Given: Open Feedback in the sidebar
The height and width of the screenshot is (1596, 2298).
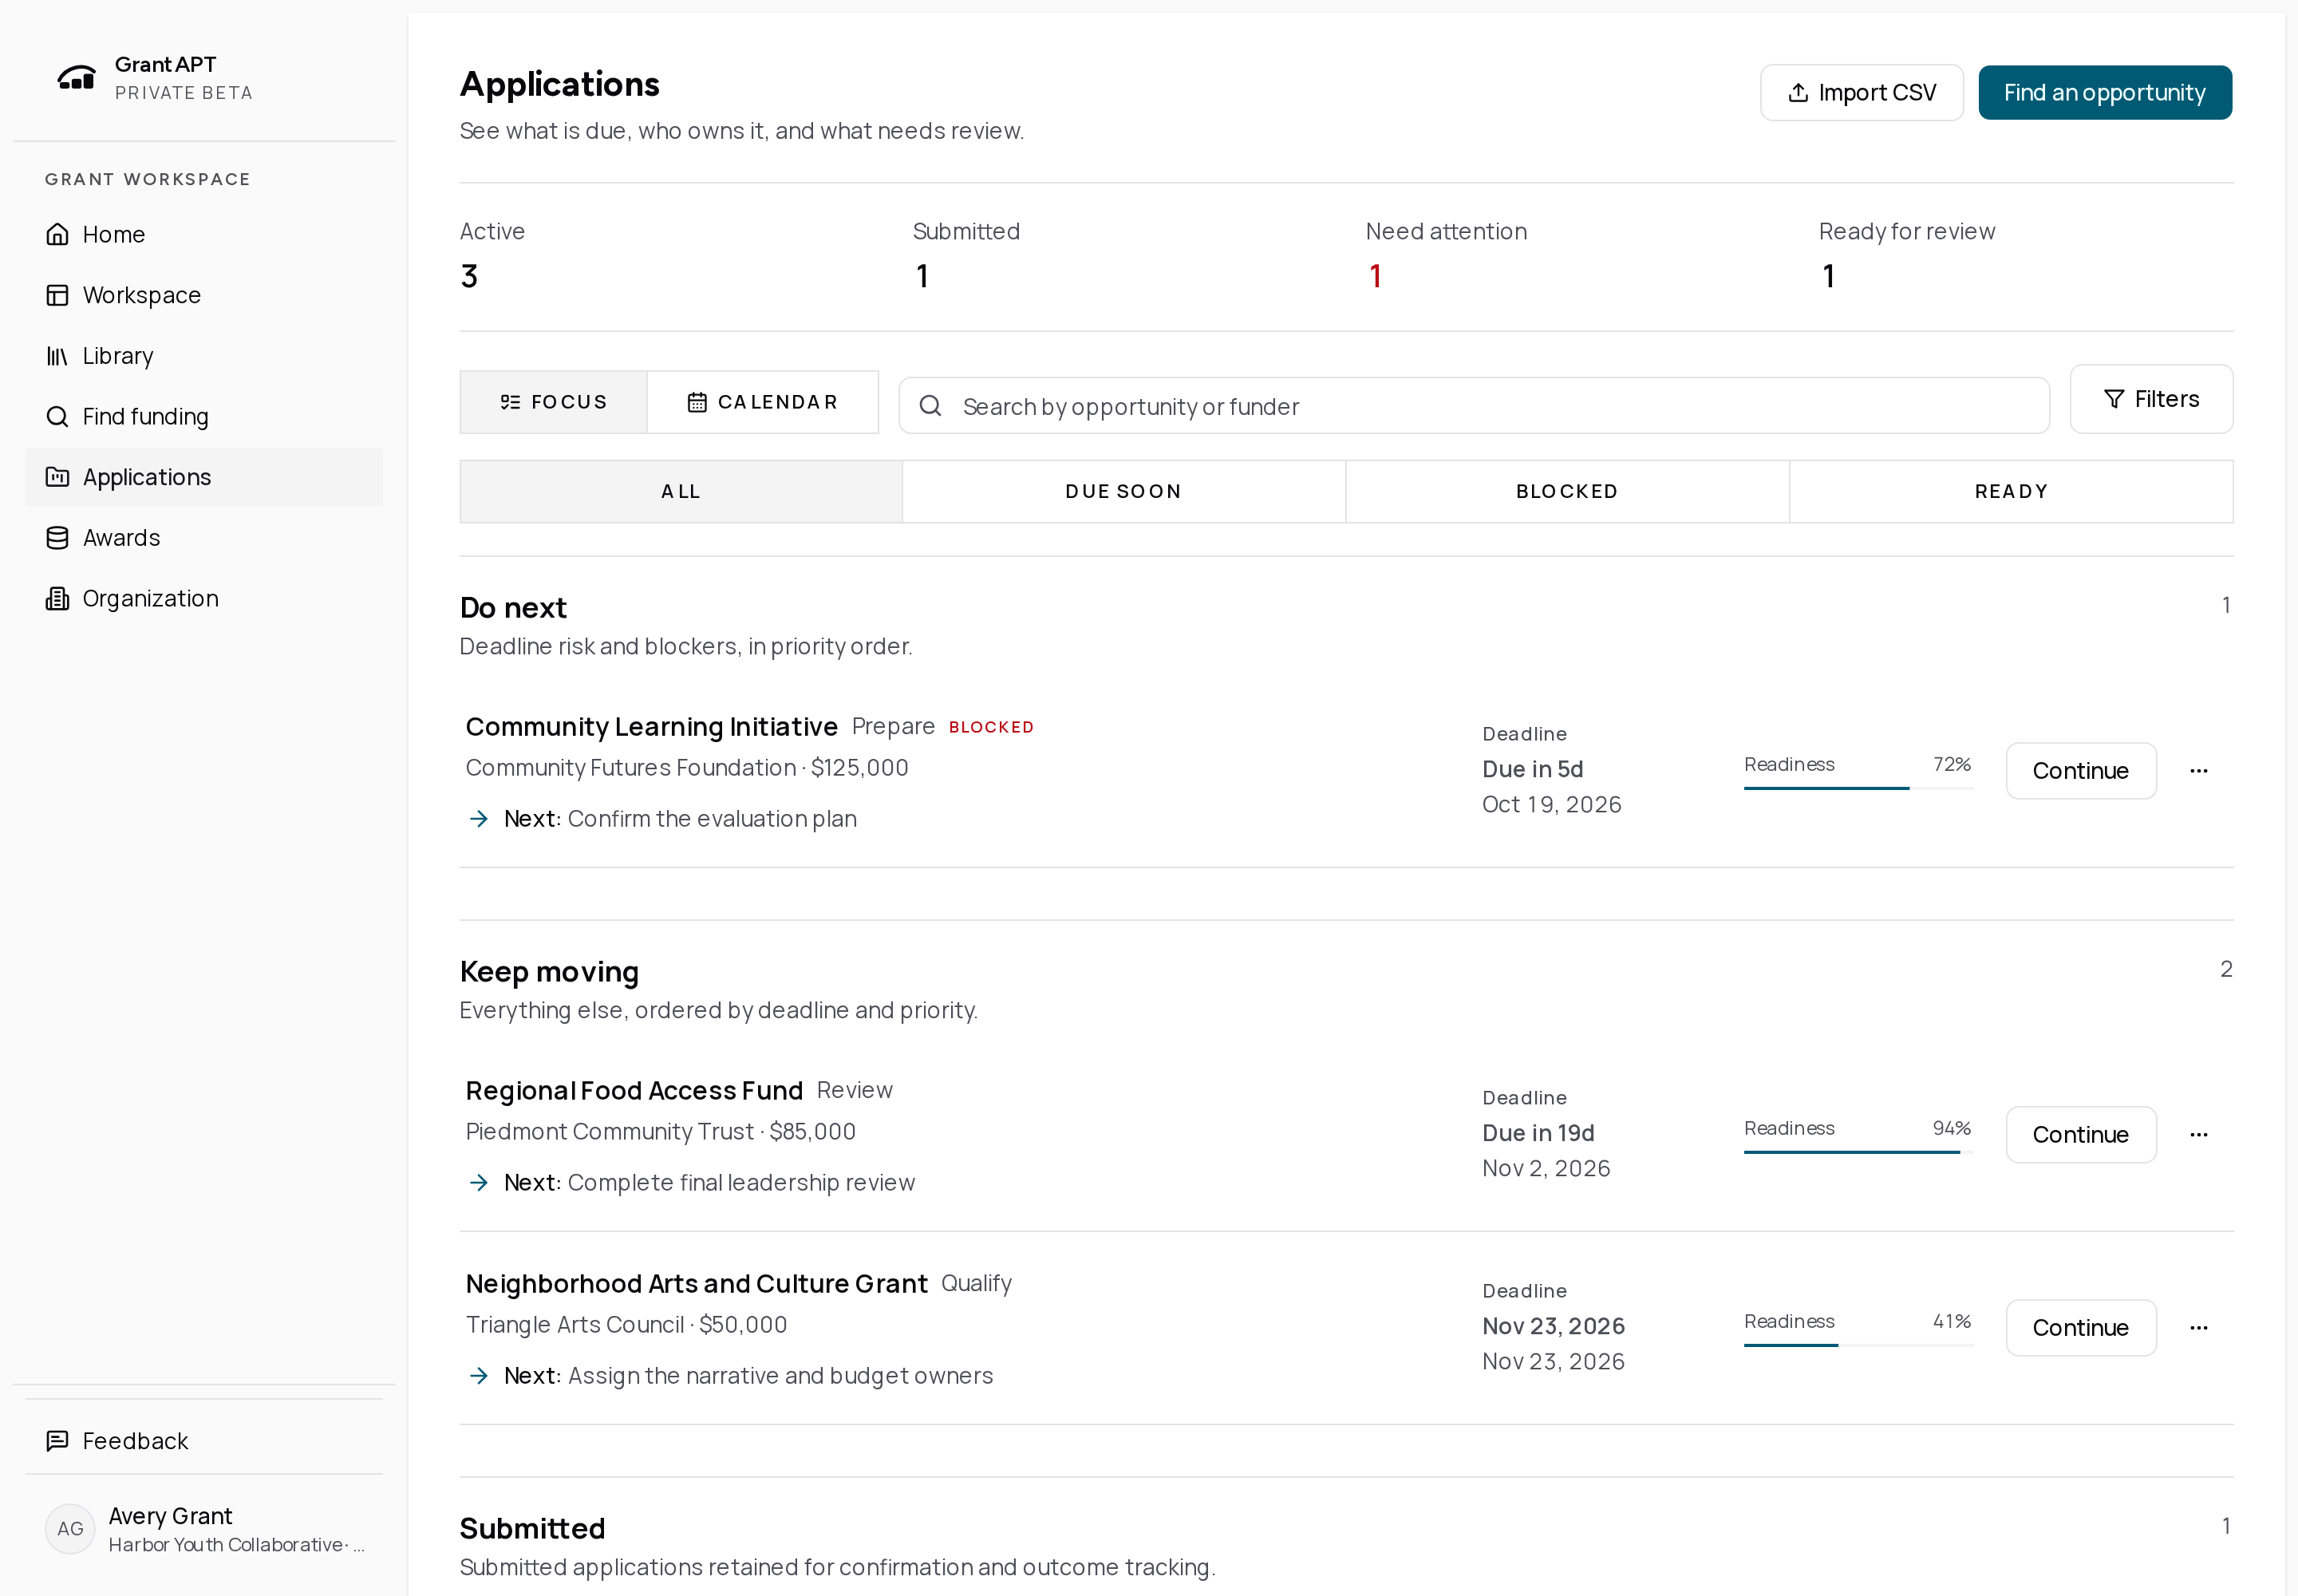Looking at the screenshot, I should point(204,1441).
